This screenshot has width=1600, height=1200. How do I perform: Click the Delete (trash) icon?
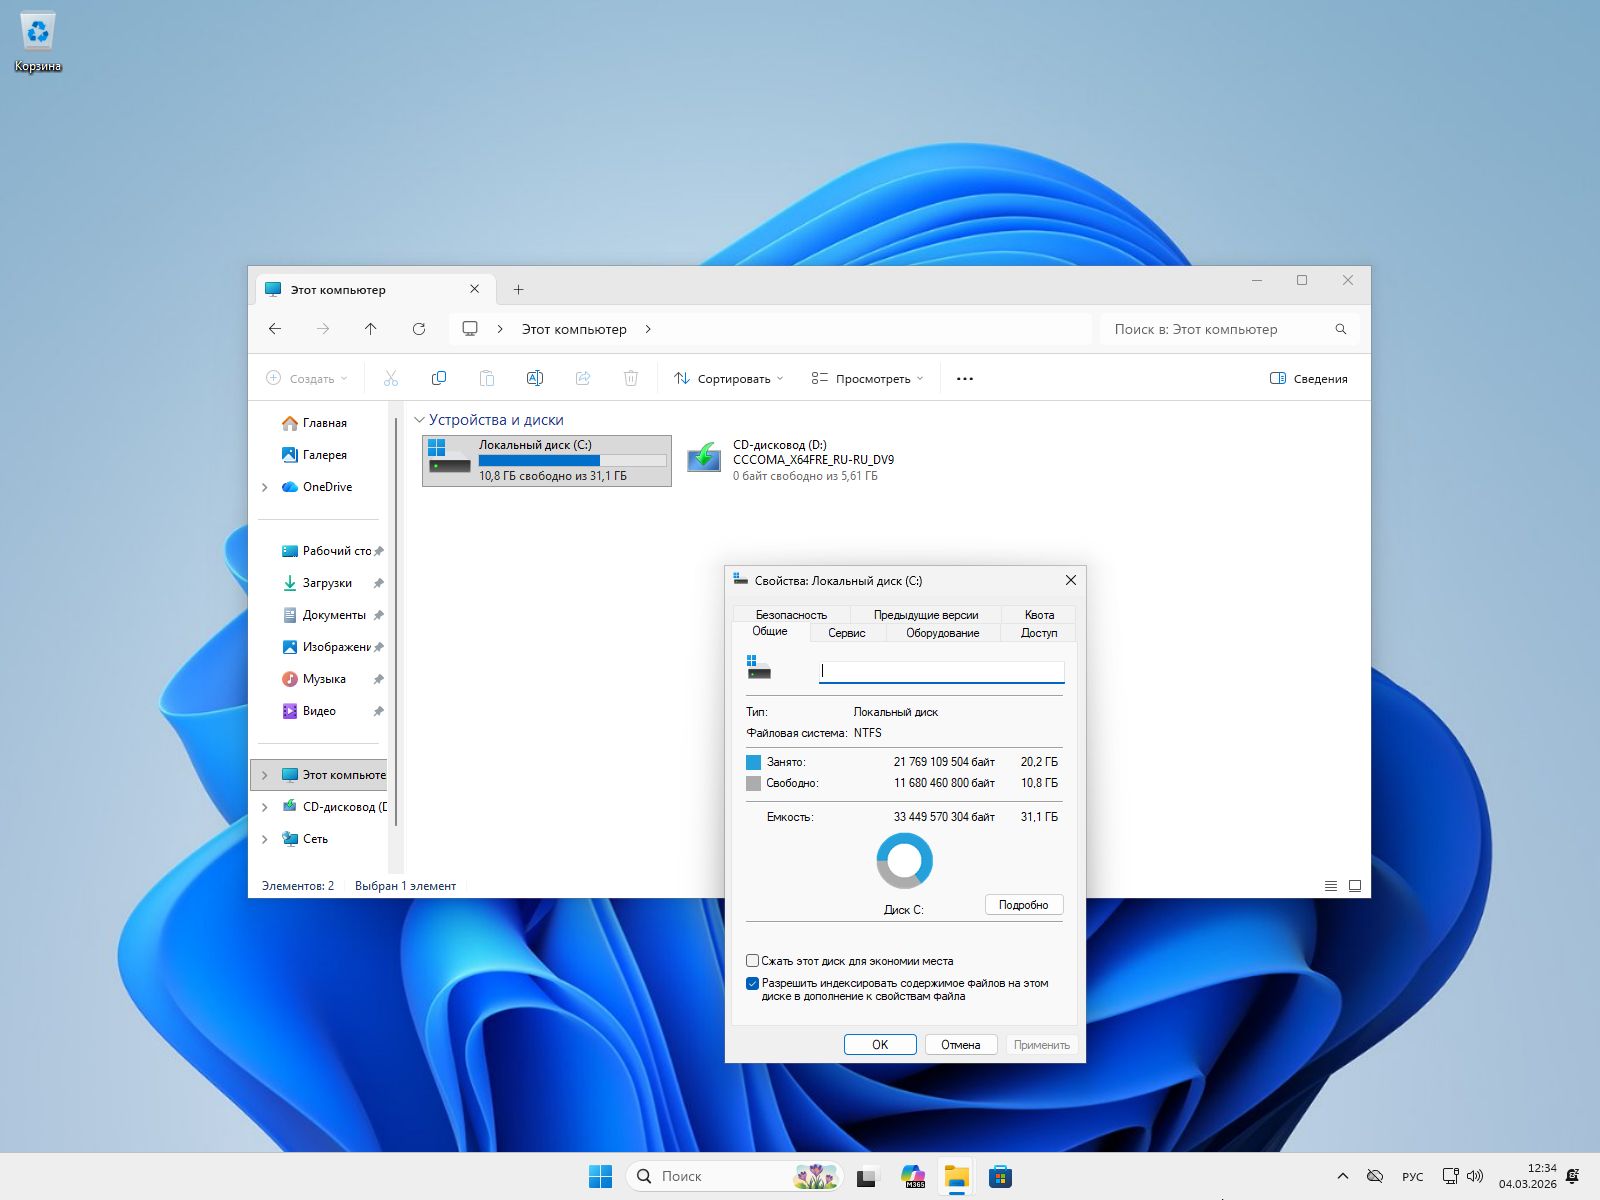tap(631, 378)
